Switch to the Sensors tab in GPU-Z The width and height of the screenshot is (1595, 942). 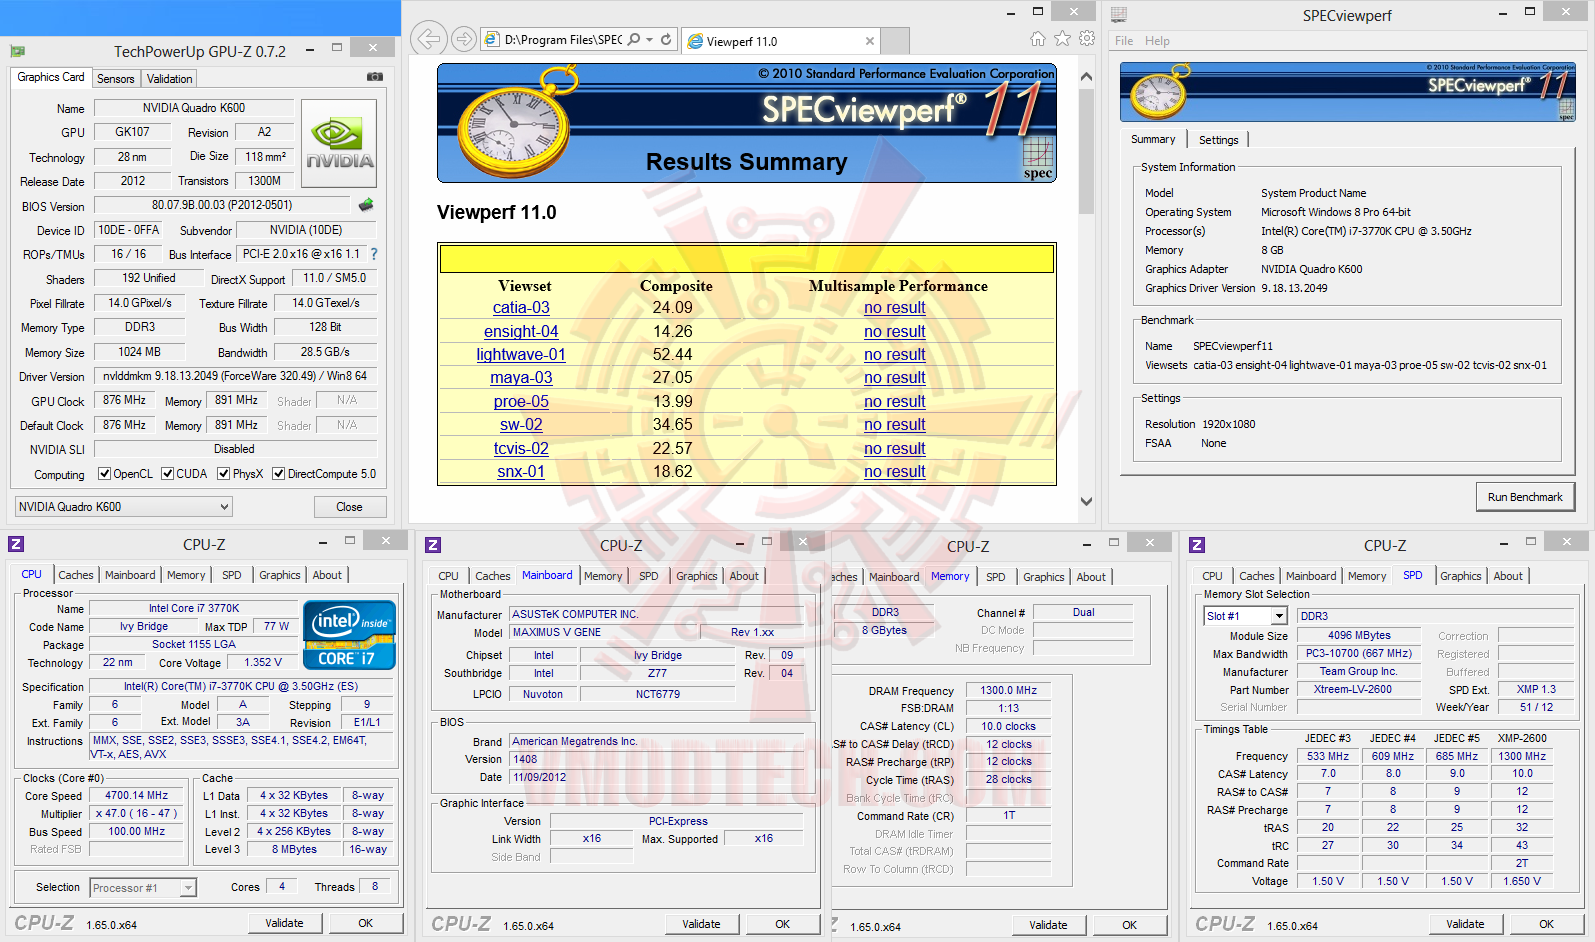pyautogui.click(x=115, y=79)
